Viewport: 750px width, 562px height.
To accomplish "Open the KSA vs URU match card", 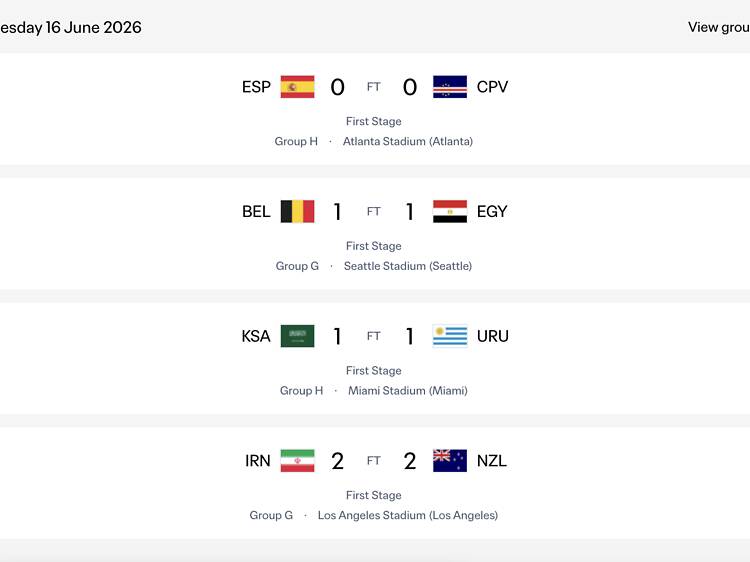I will click(375, 358).
